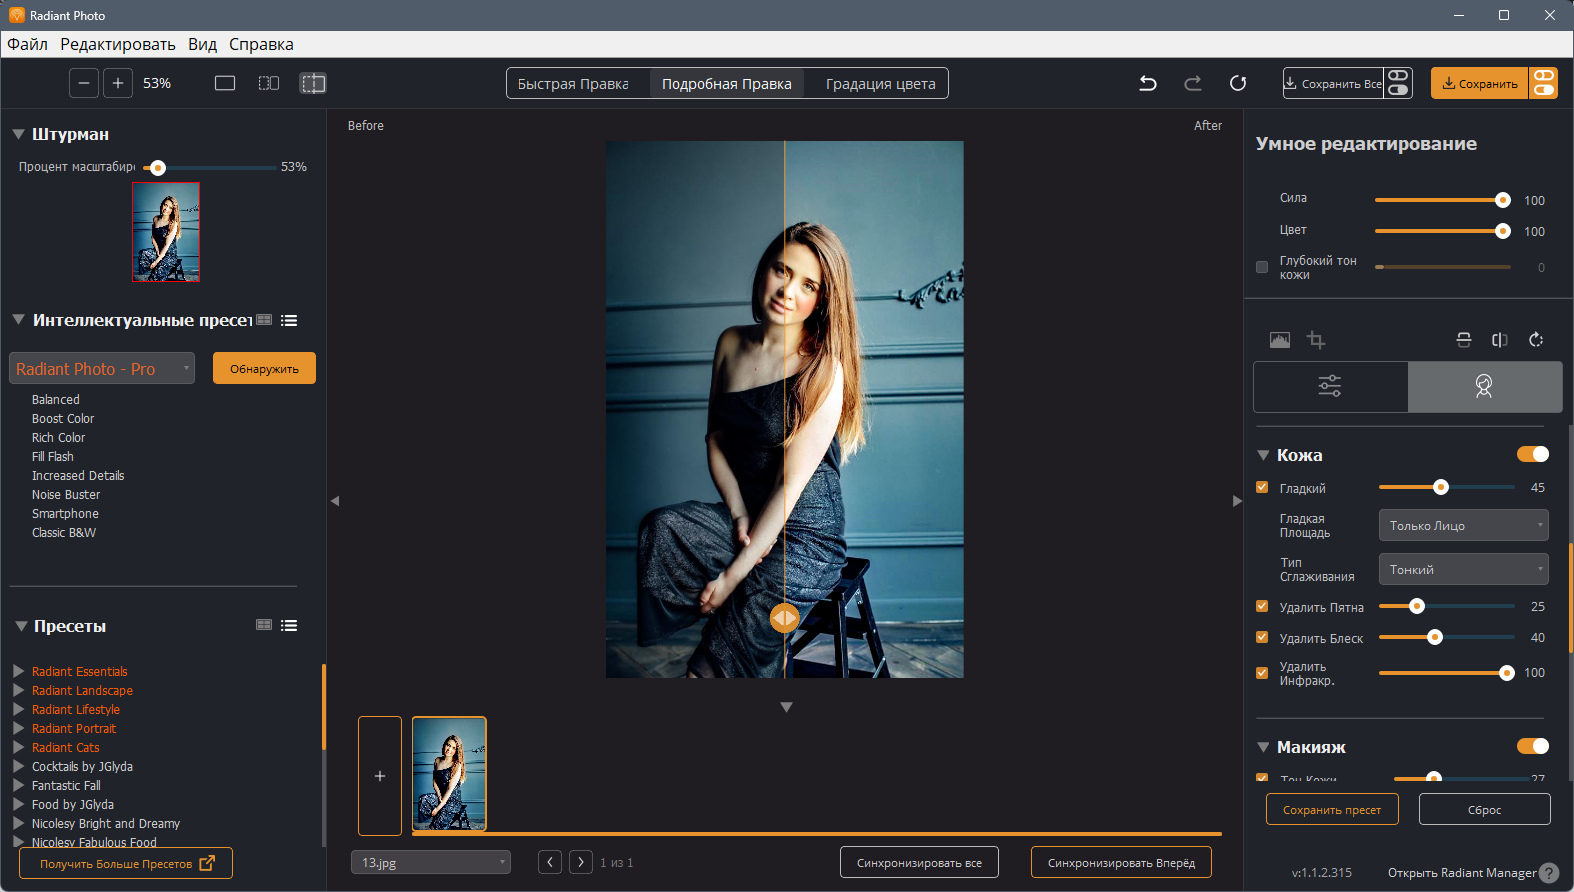The height and width of the screenshot is (892, 1574).
Task: Uncheck Удалить Инфракр. checkbox
Action: pyautogui.click(x=1262, y=673)
